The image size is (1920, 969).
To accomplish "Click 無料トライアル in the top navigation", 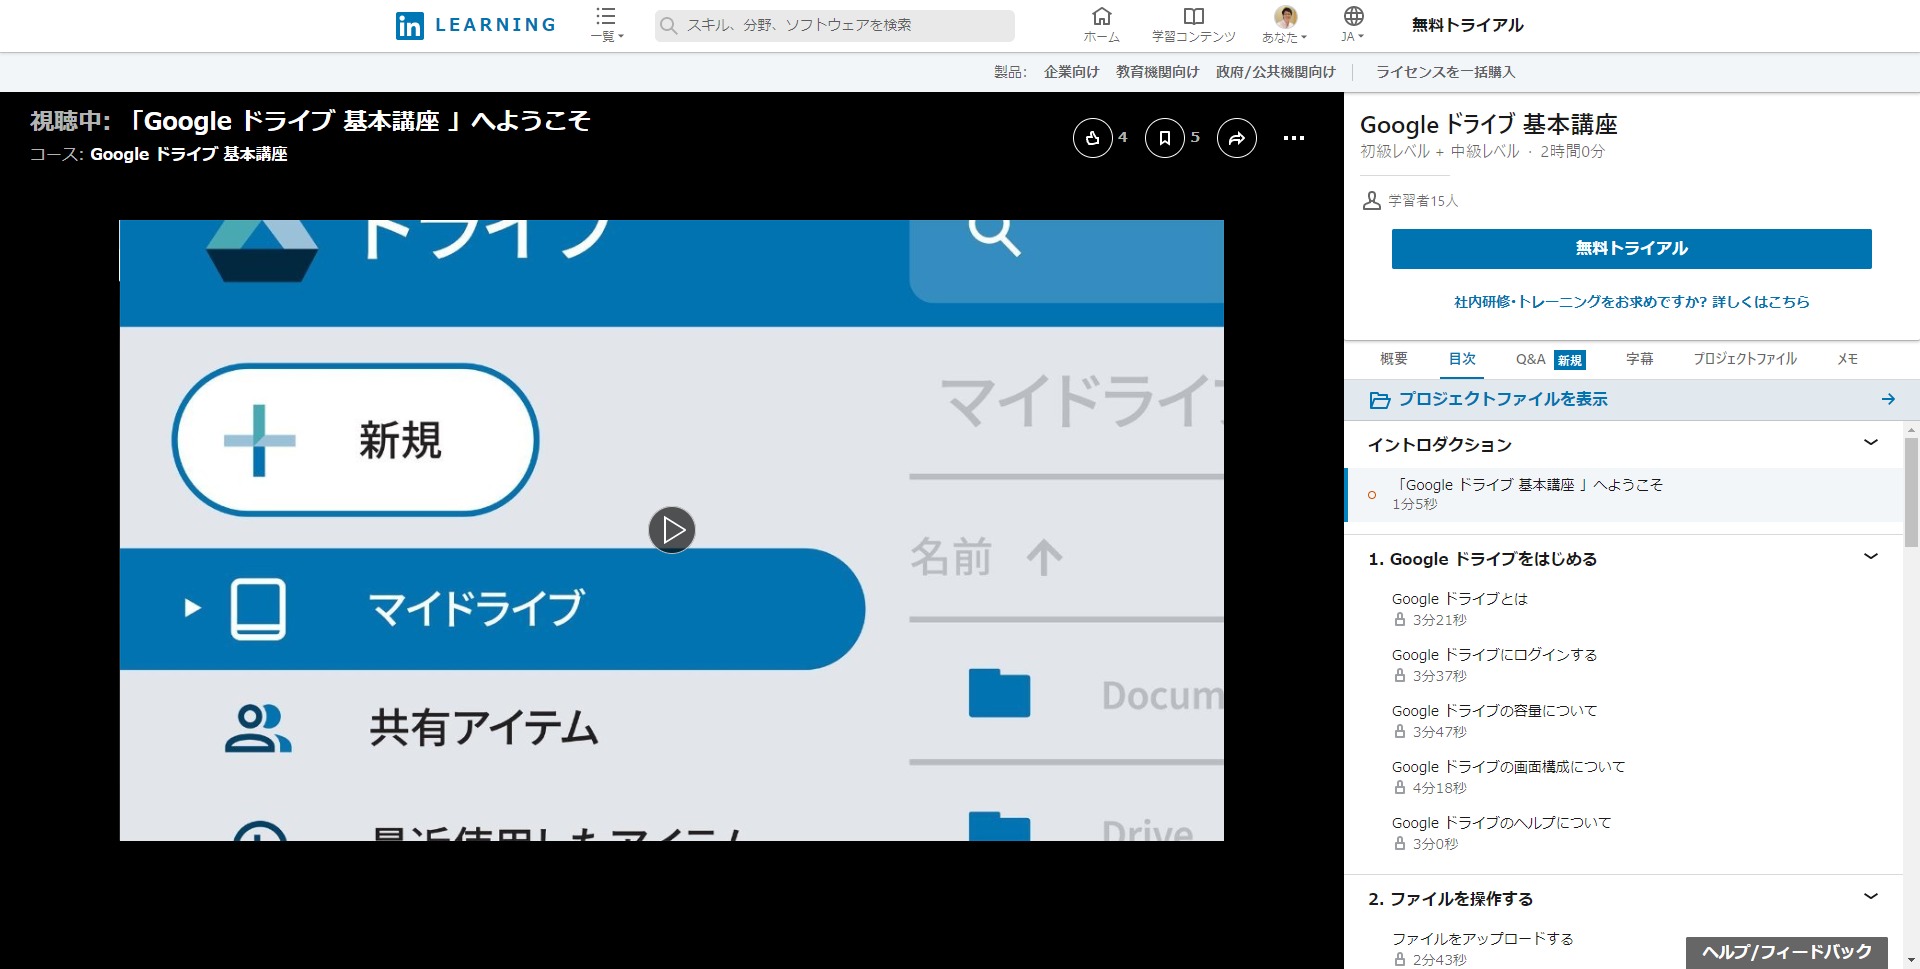I will coord(1467,25).
